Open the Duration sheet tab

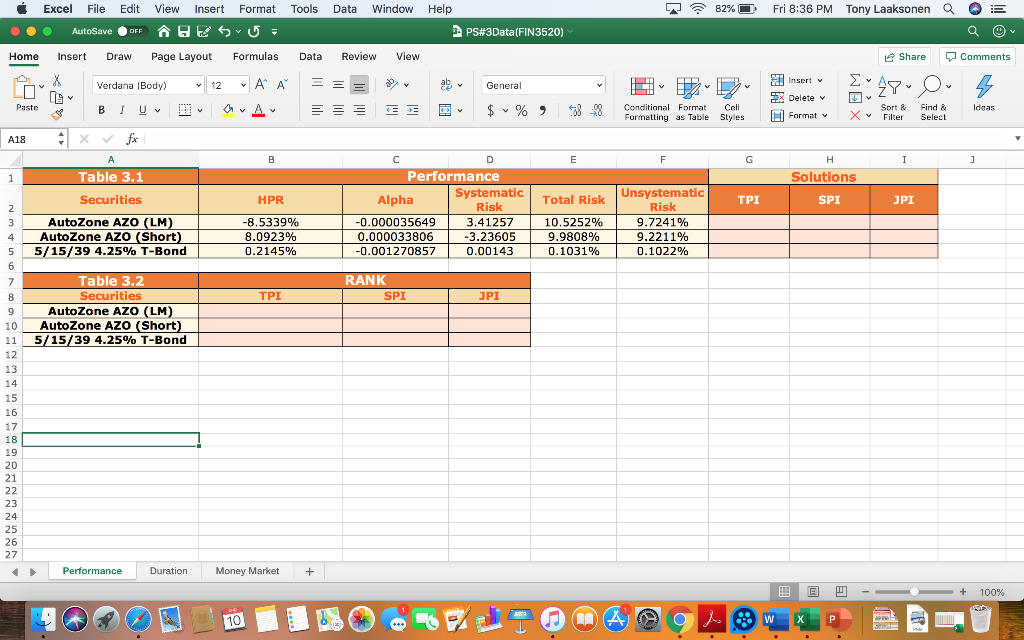(x=168, y=570)
